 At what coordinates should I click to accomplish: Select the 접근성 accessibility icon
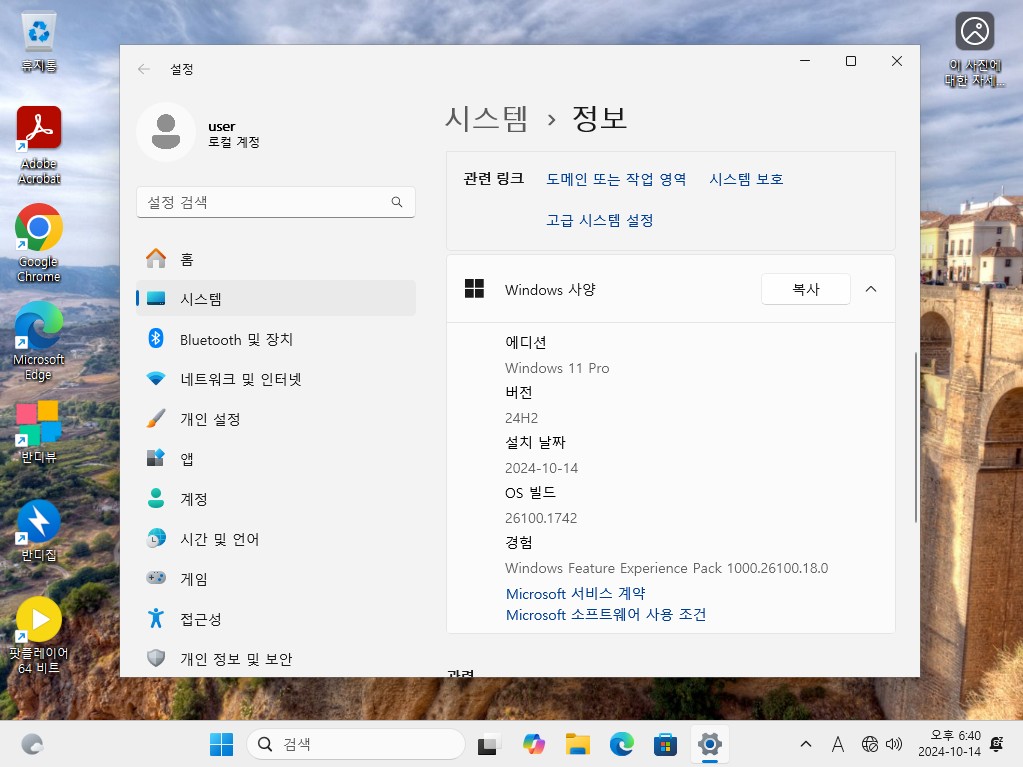(x=156, y=619)
